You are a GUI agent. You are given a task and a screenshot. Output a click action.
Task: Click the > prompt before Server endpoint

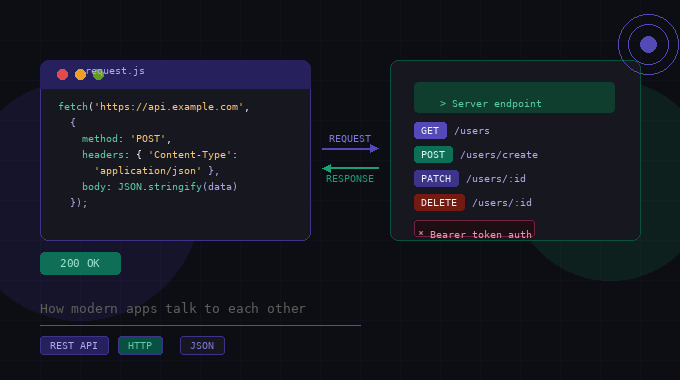point(443,104)
